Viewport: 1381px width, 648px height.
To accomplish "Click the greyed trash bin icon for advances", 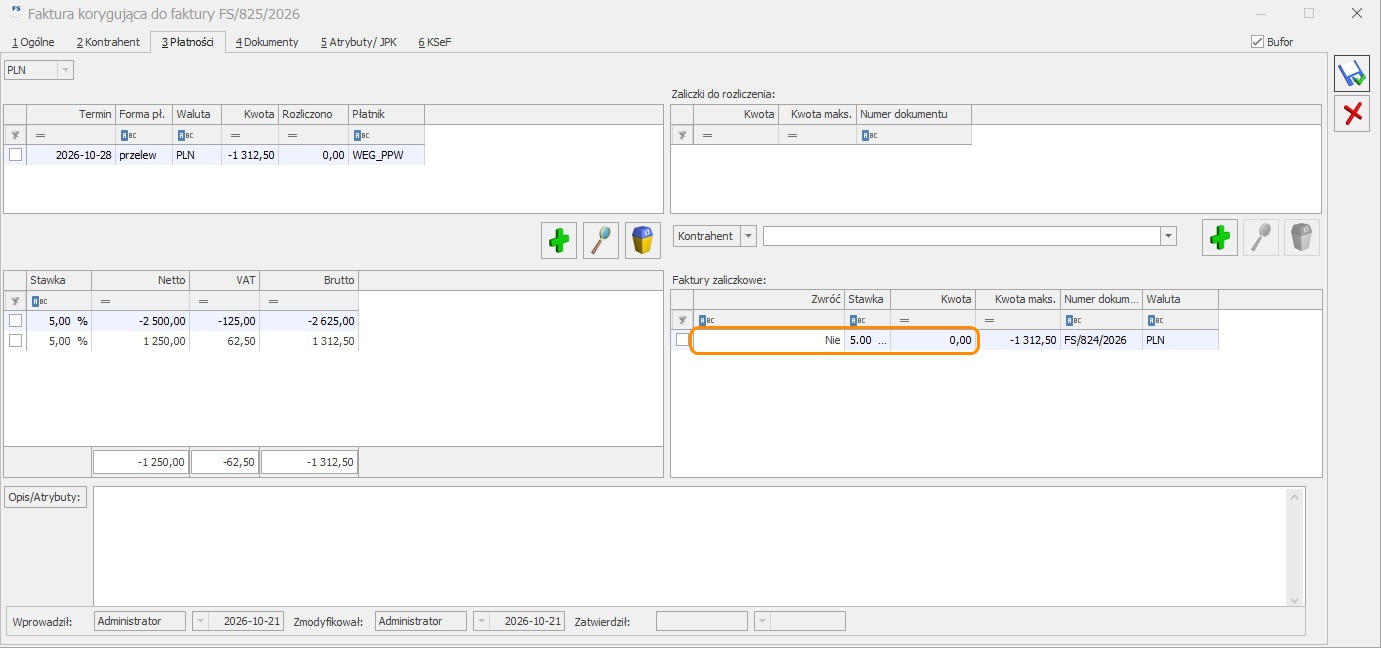I will [1302, 237].
